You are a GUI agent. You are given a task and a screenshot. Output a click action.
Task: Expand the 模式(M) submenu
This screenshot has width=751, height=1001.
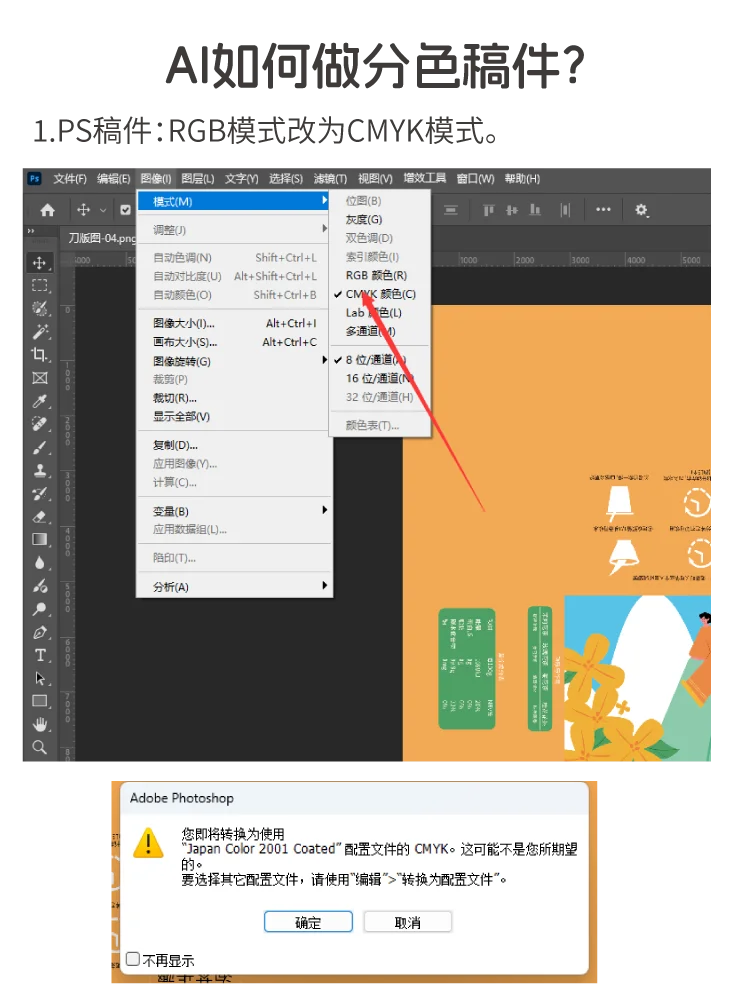(x=234, y=202)
